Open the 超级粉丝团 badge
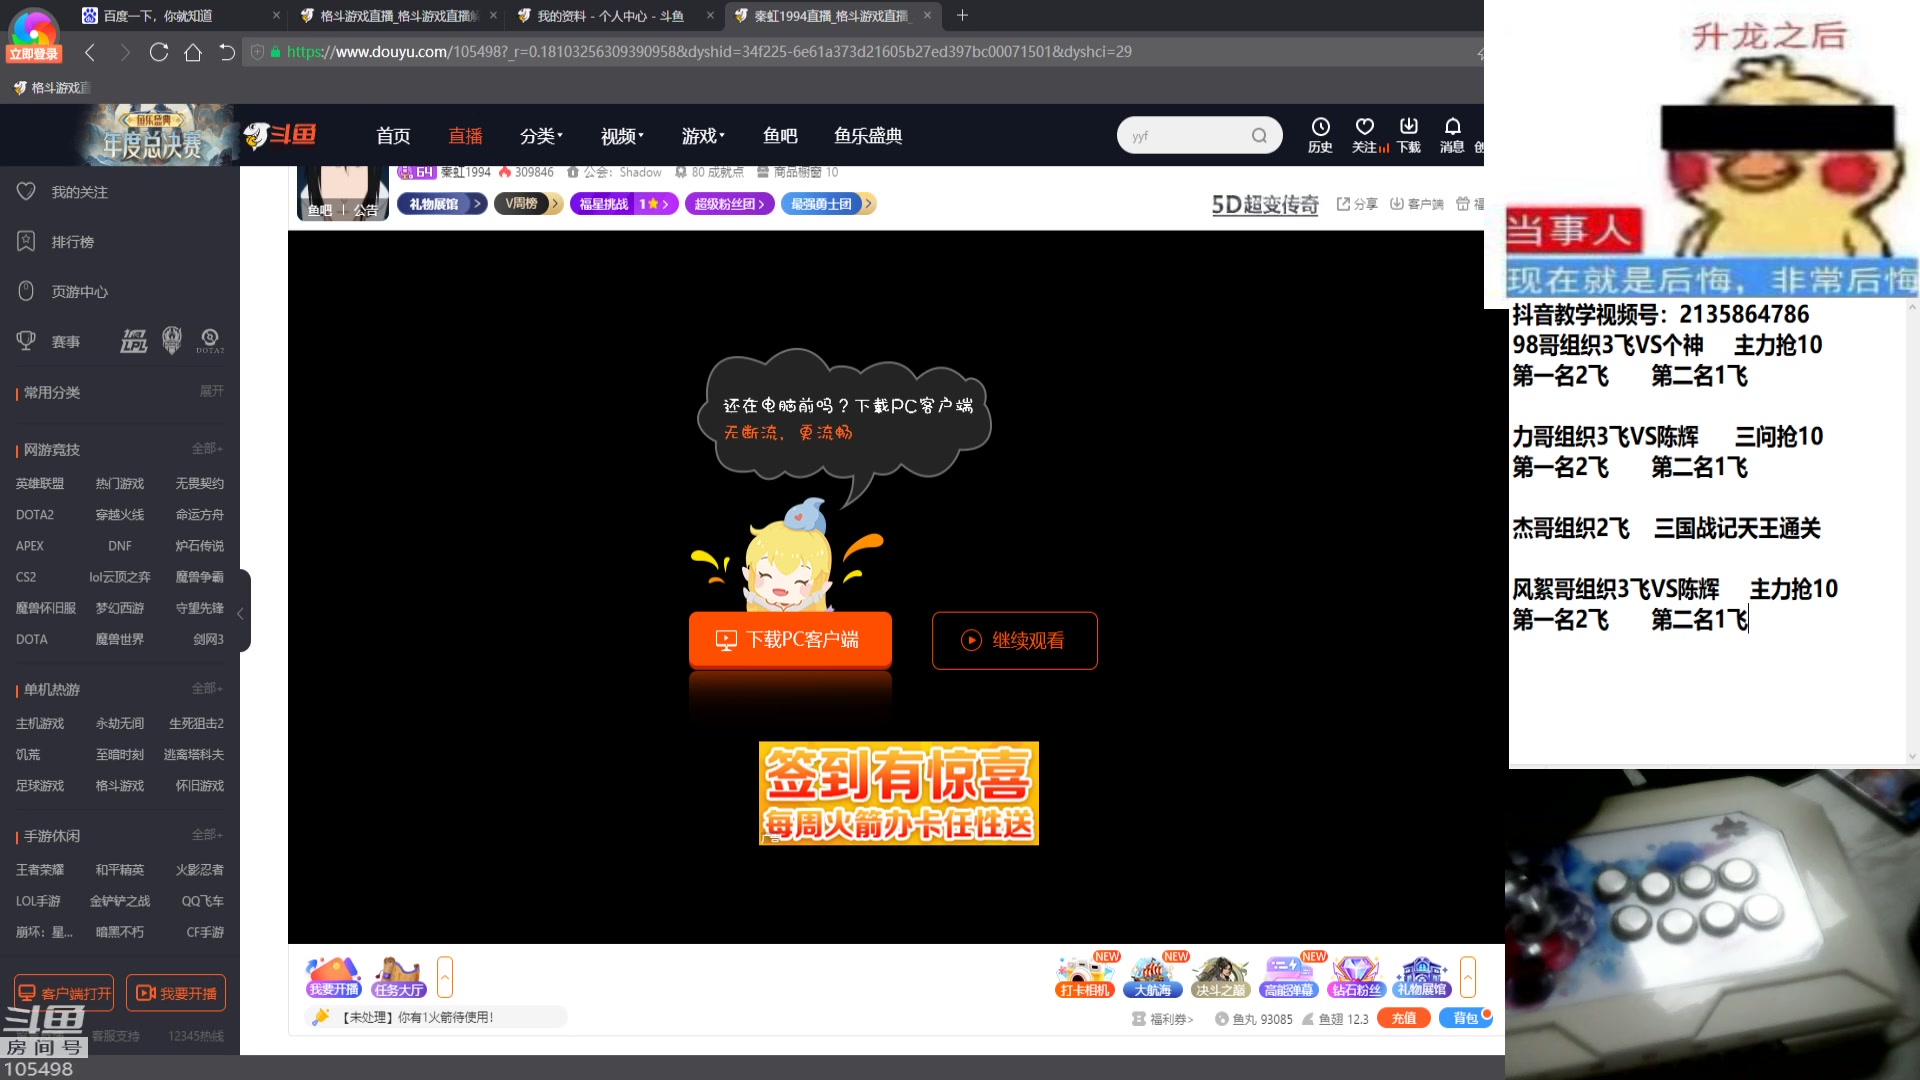Image resolution: width=1920 pixels, height=1080 pixels. point(730,204)
